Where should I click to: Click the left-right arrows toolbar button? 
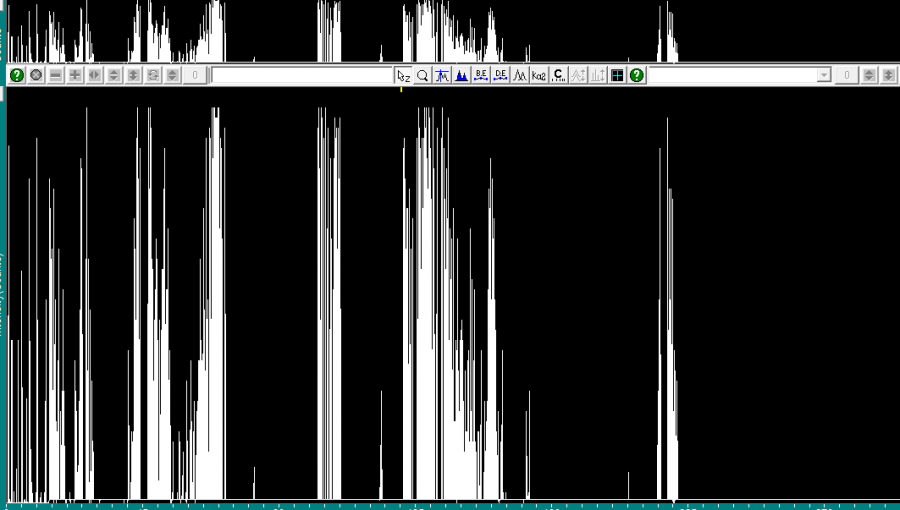tap(95, 75)
